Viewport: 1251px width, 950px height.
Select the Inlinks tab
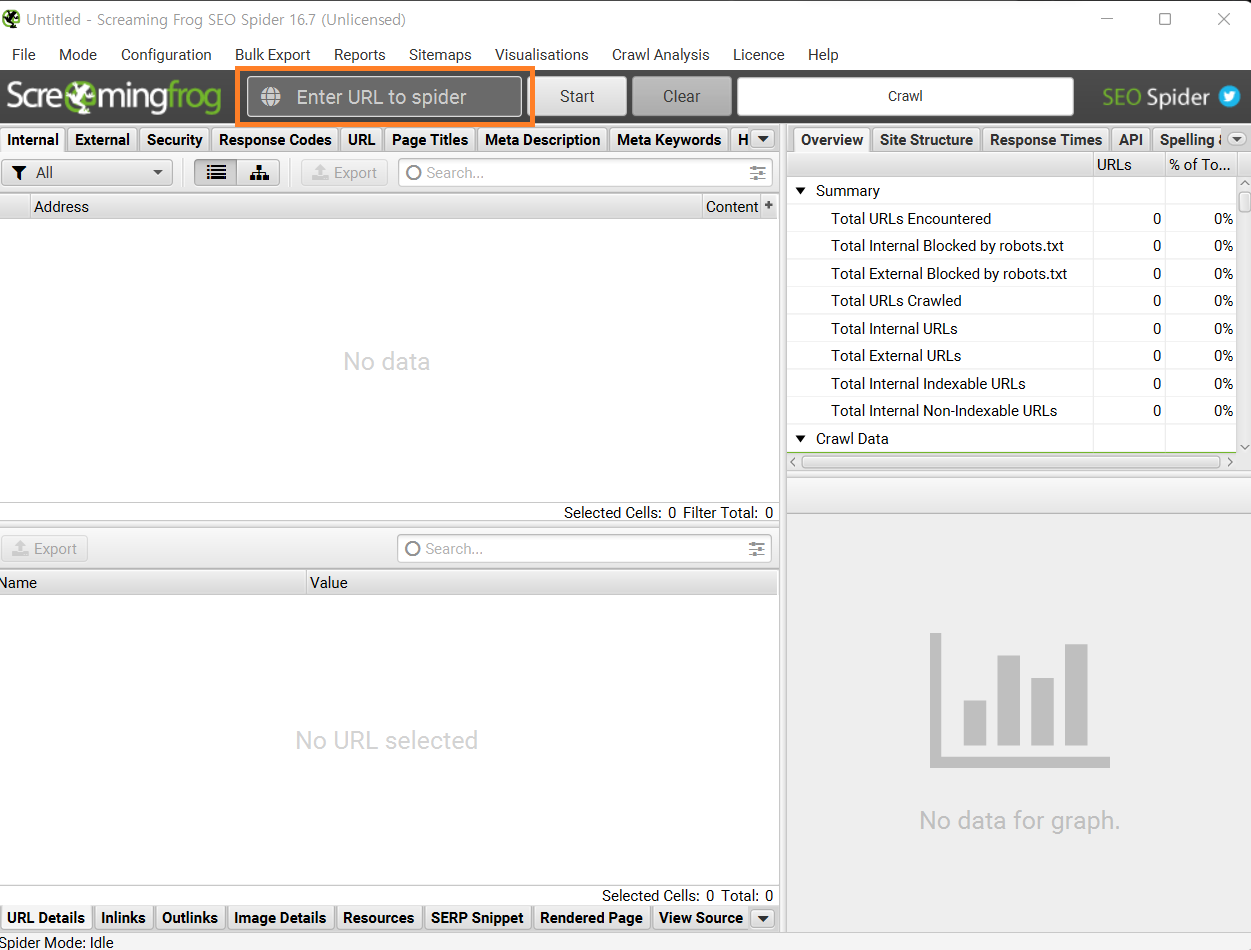point(123,918)
